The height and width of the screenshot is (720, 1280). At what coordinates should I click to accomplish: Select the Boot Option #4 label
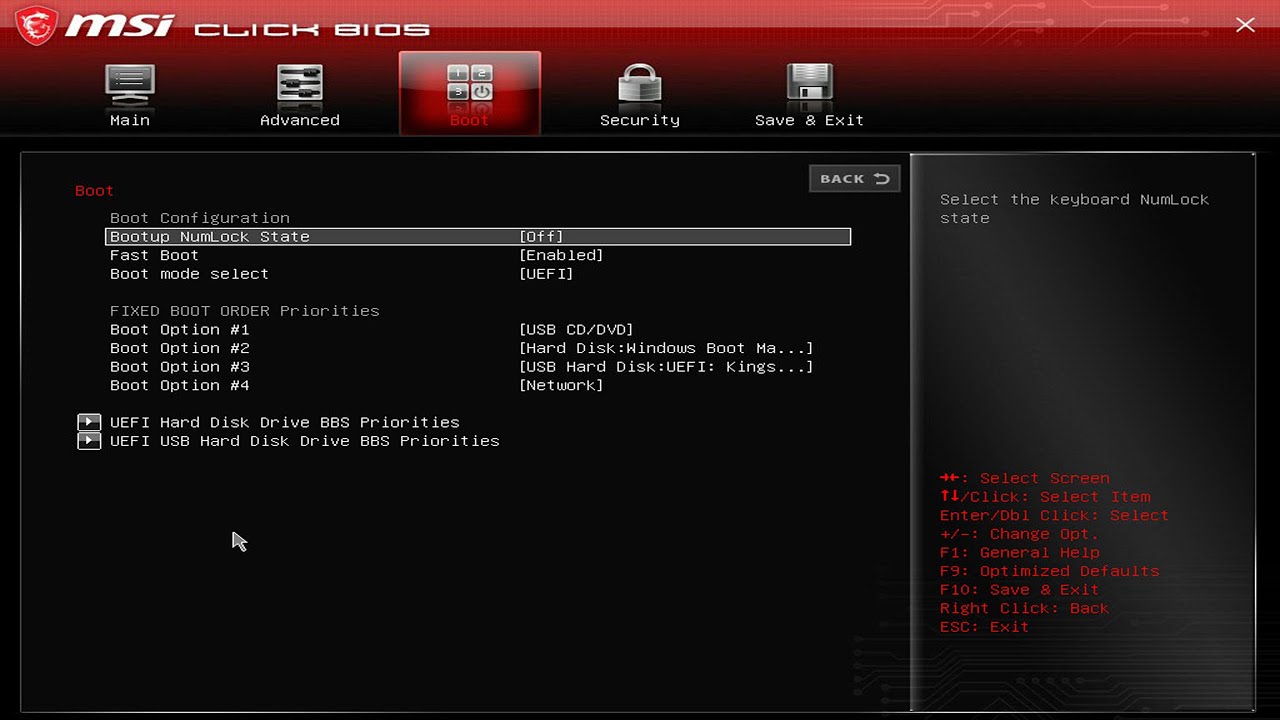tap(180, 385)
